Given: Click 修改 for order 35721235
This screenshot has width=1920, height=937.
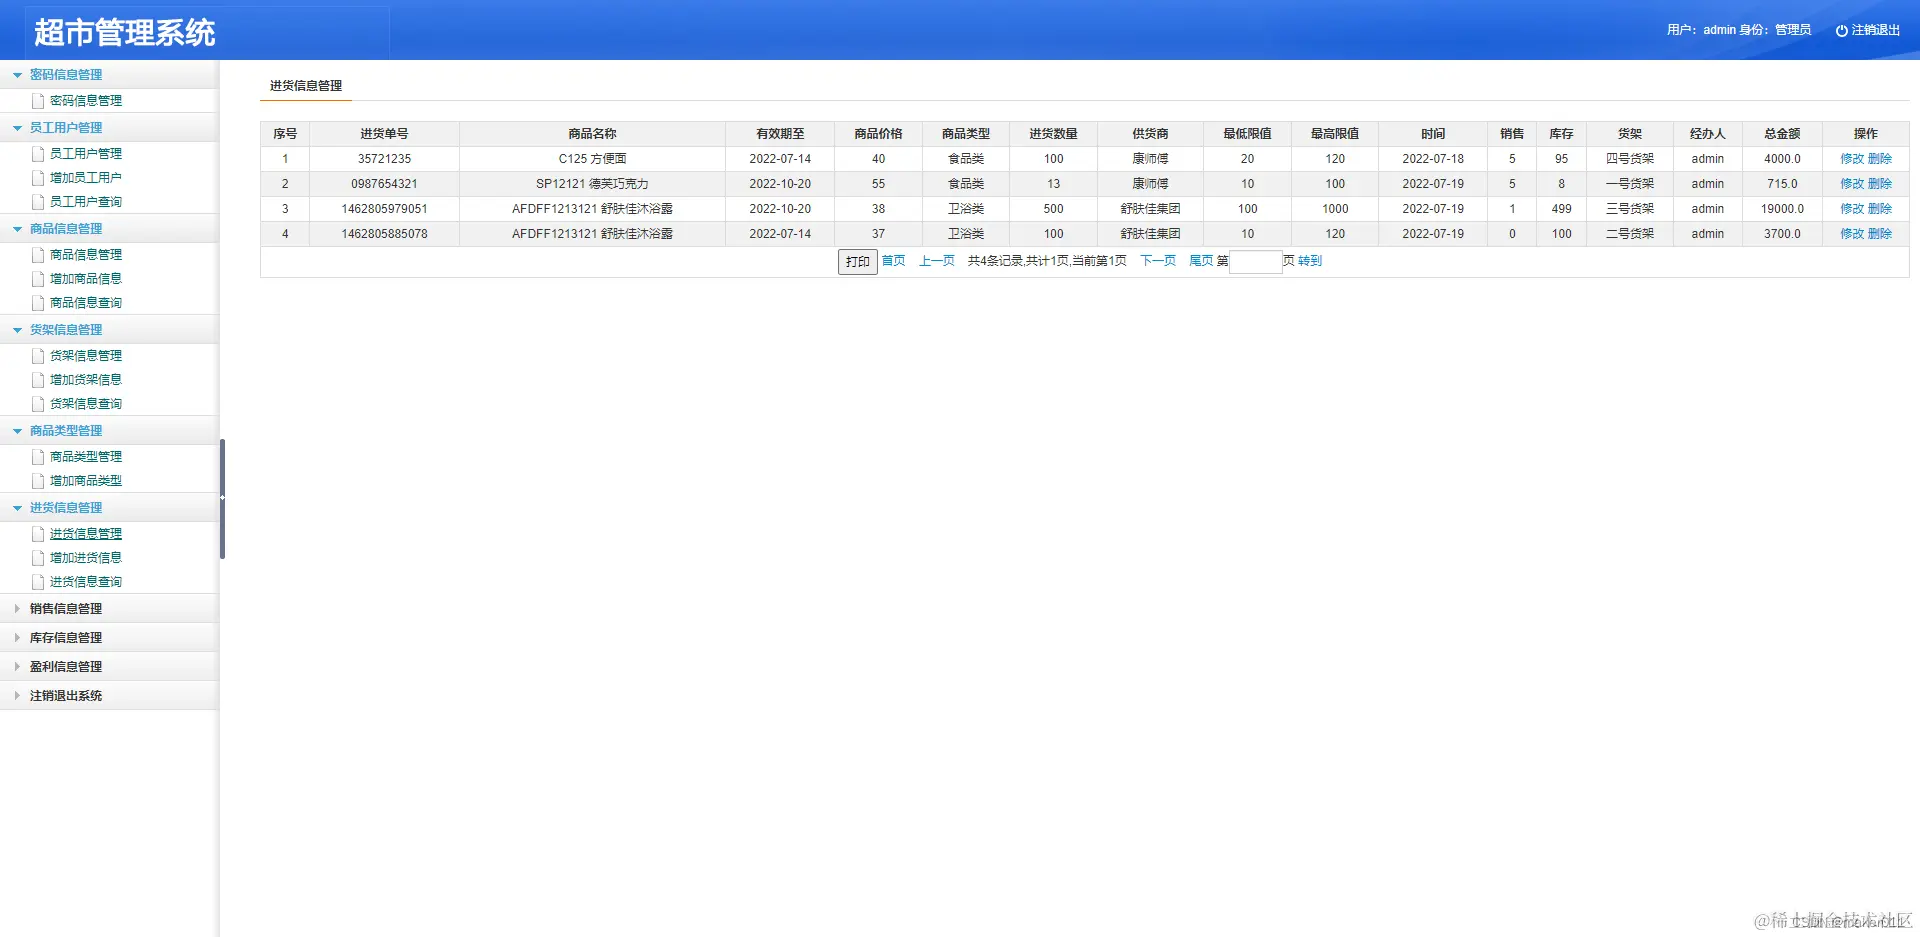Looking at the screenshot, I should pyautogui.click(x=1852, y=159).
